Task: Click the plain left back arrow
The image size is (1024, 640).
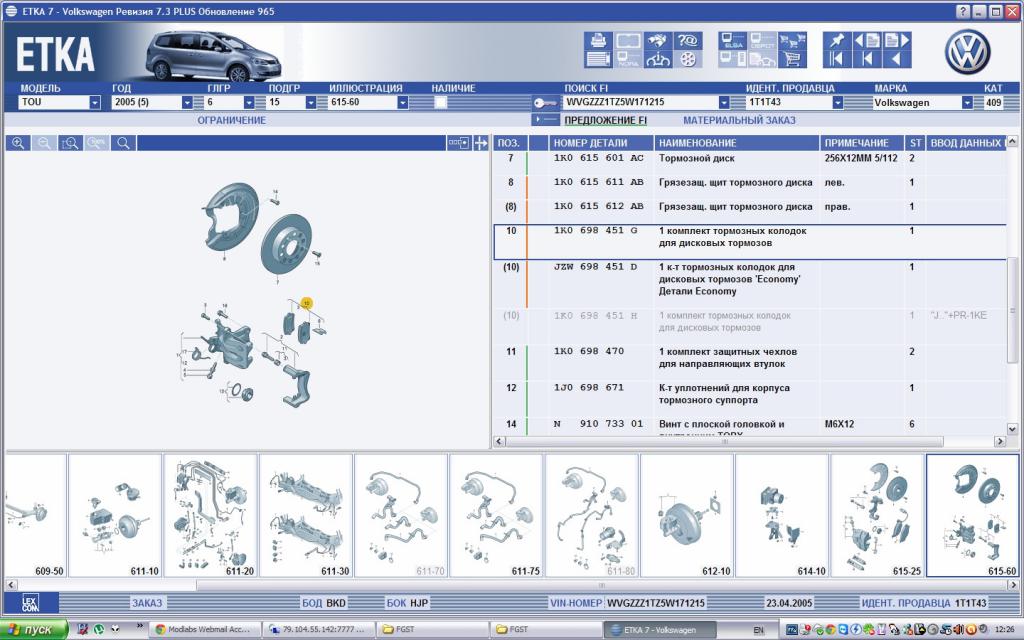Action: [x=897, y=59]
